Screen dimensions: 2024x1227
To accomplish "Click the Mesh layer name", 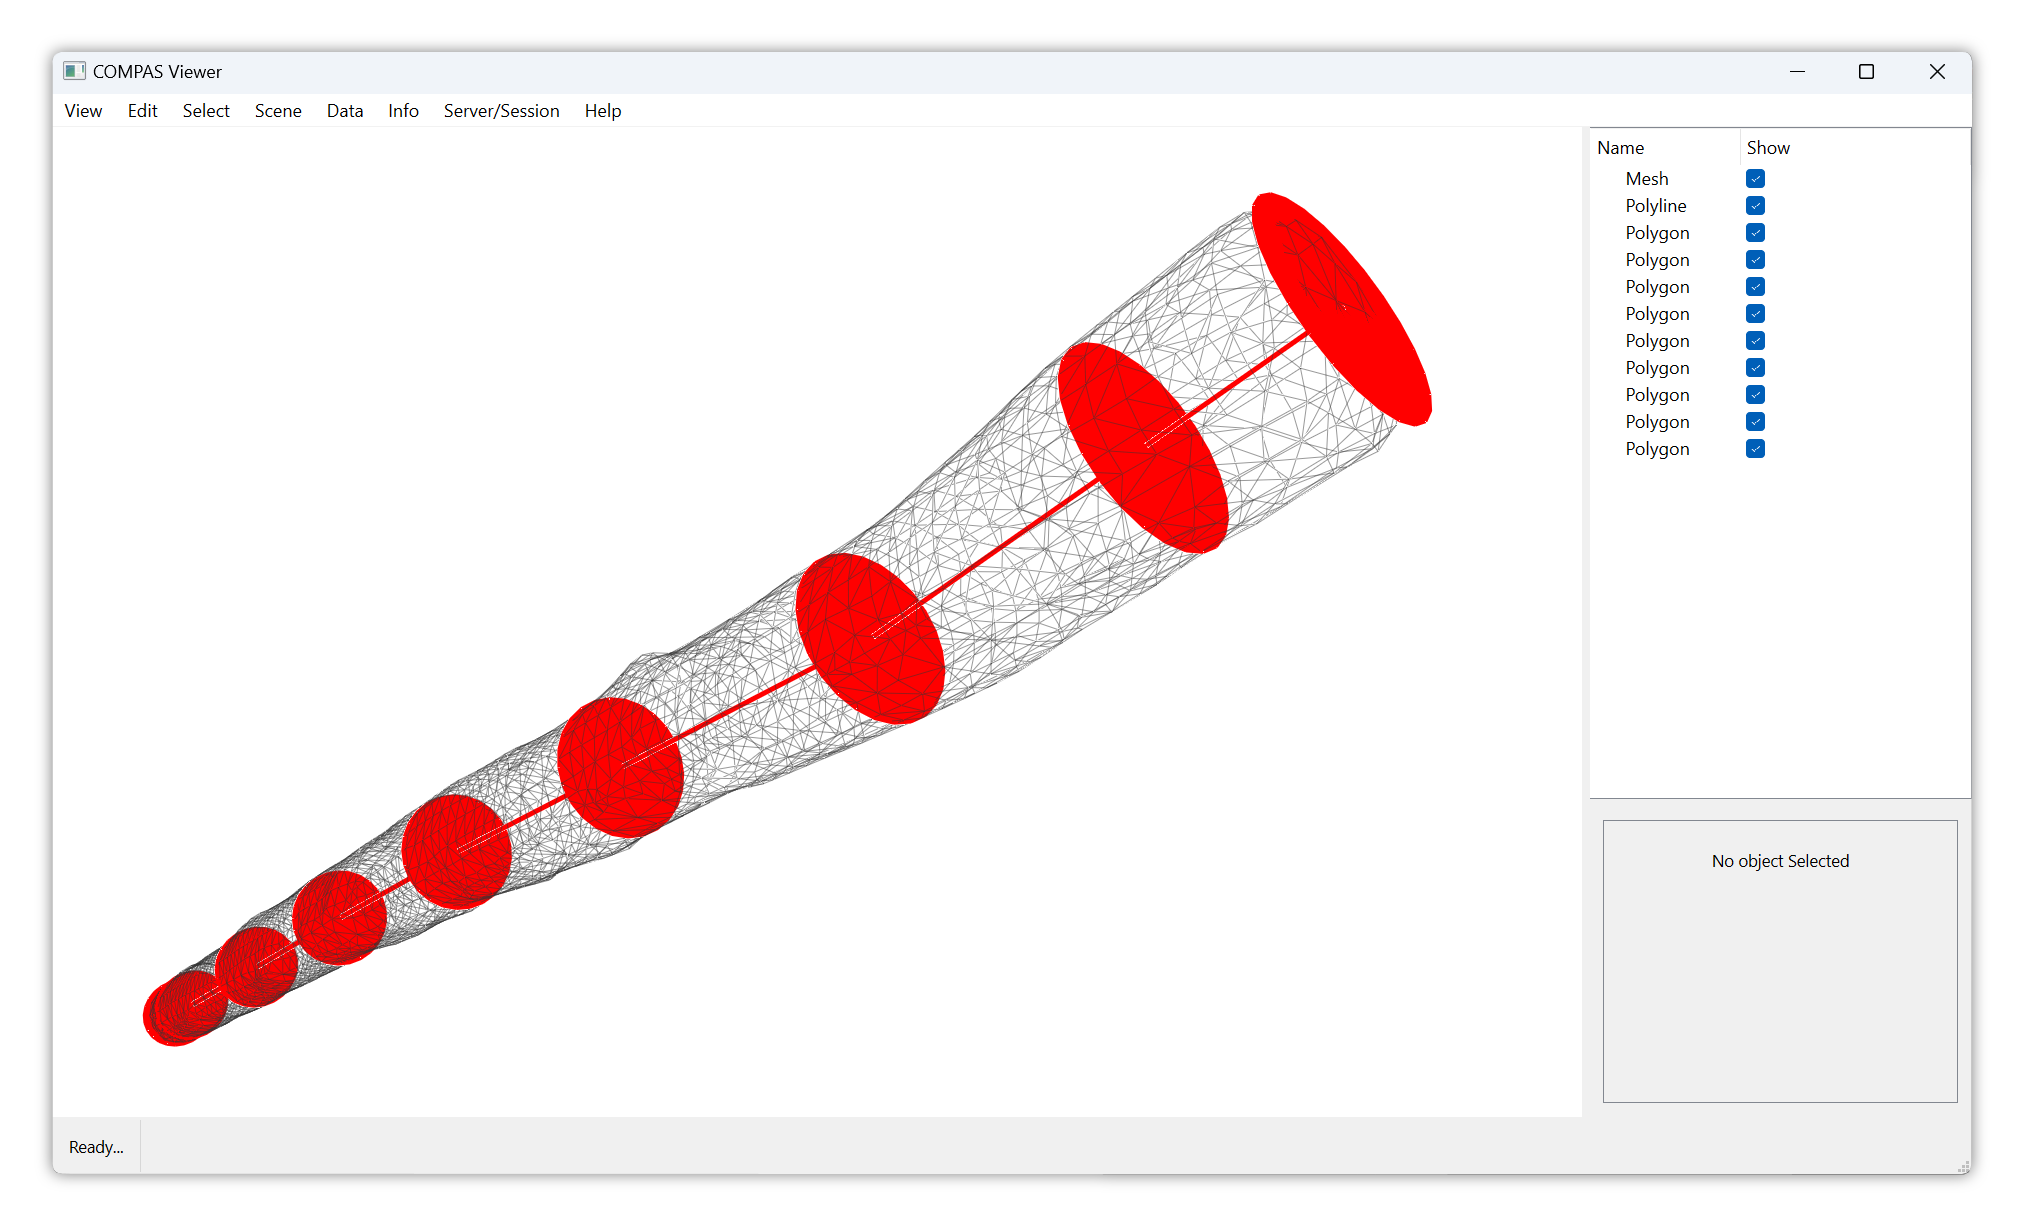I will [x=1647, y=178].
